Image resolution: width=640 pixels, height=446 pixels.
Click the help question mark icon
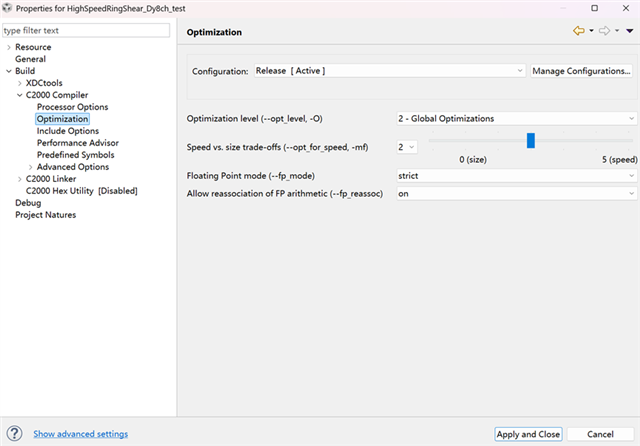15,433
